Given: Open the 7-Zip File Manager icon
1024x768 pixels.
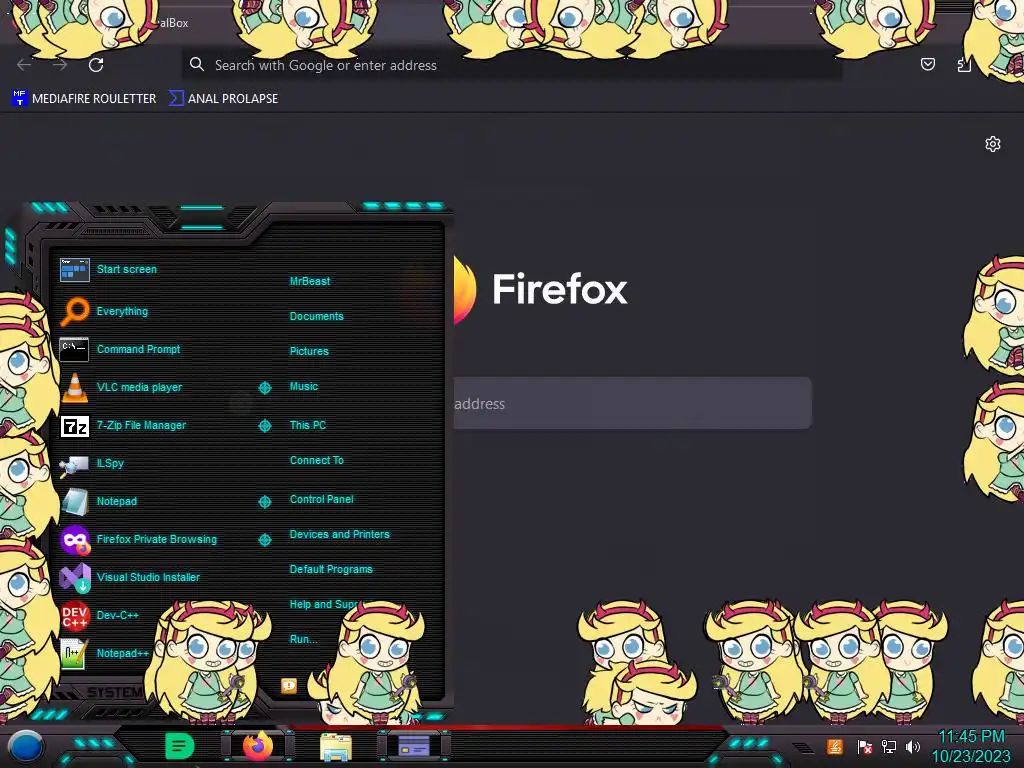Looking at the screenshot, I should click(74, 426).
